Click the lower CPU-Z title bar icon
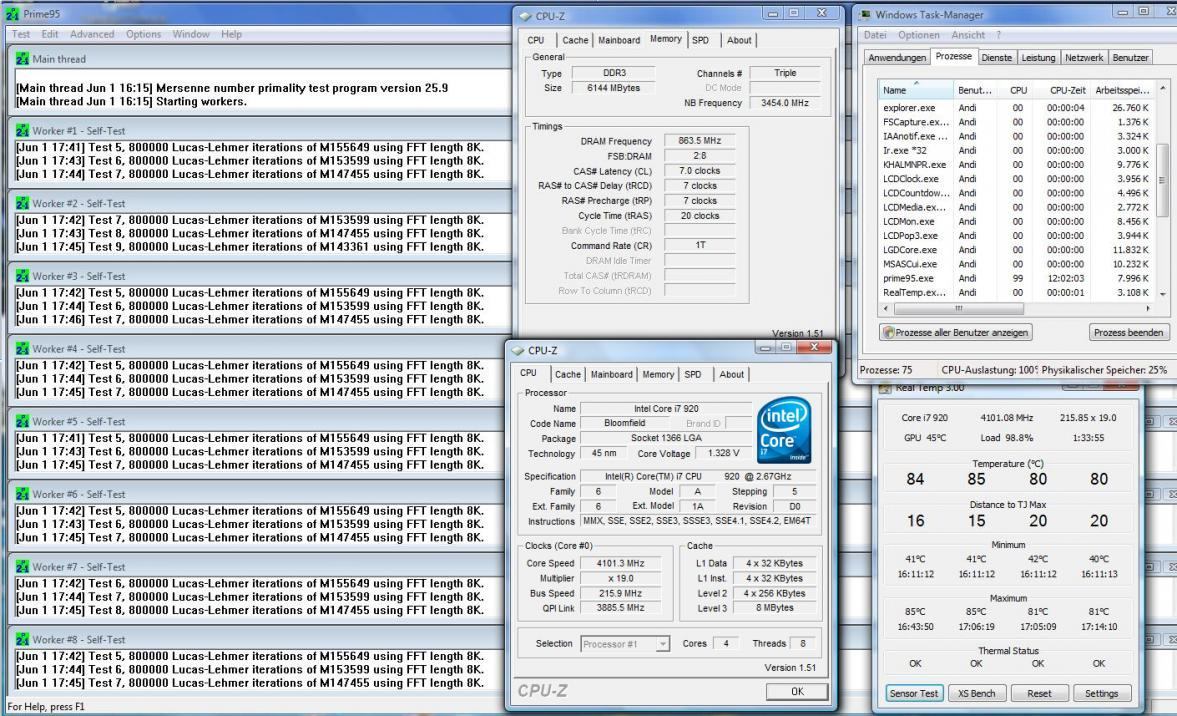The height and width of the screenshot is (716, 1177). [x=518, y=350]
